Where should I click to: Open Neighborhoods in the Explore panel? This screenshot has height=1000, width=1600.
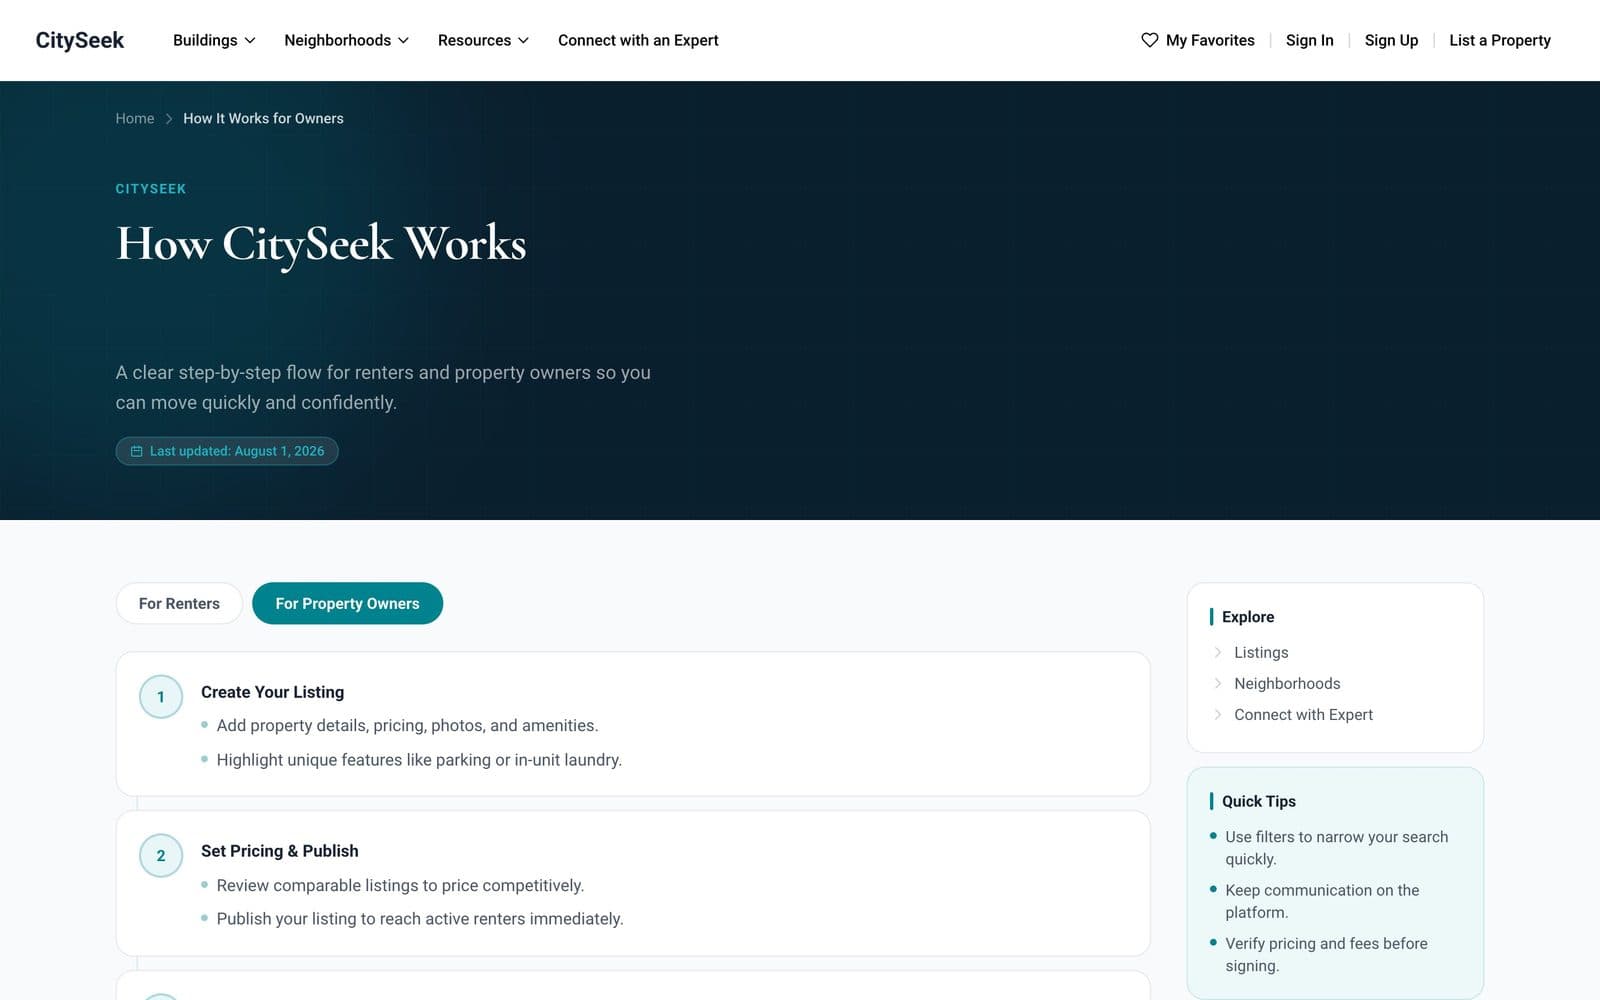(1287, 683)
